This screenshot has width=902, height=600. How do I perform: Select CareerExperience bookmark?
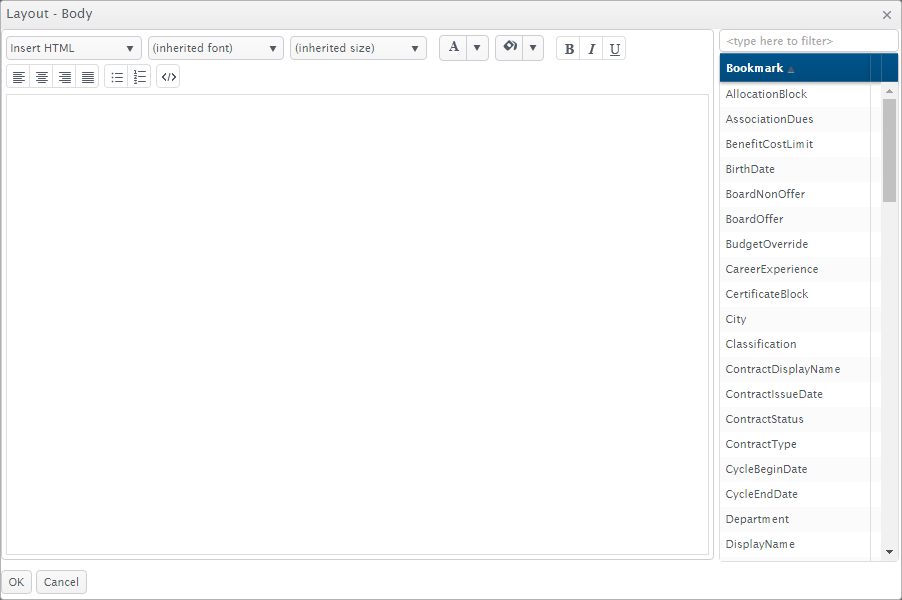point(794,269)
